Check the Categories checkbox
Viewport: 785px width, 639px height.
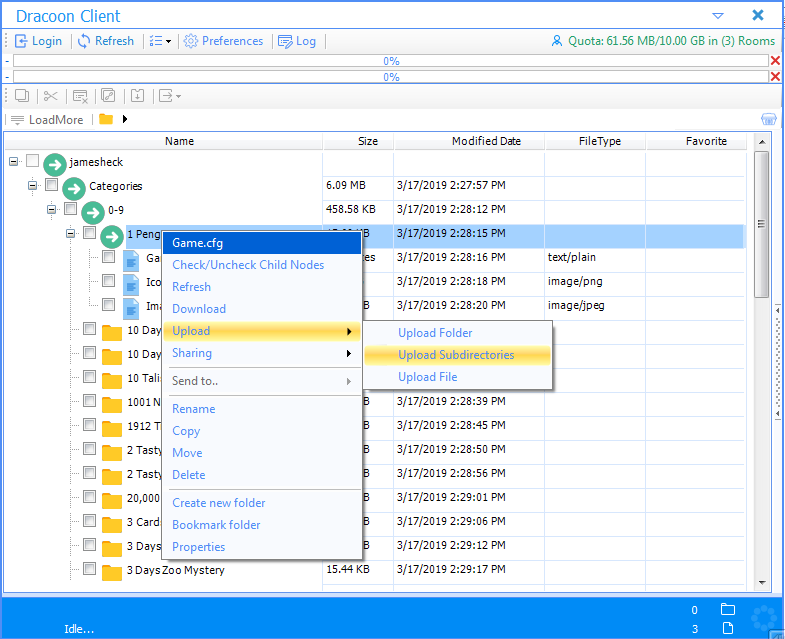point(52,185)
